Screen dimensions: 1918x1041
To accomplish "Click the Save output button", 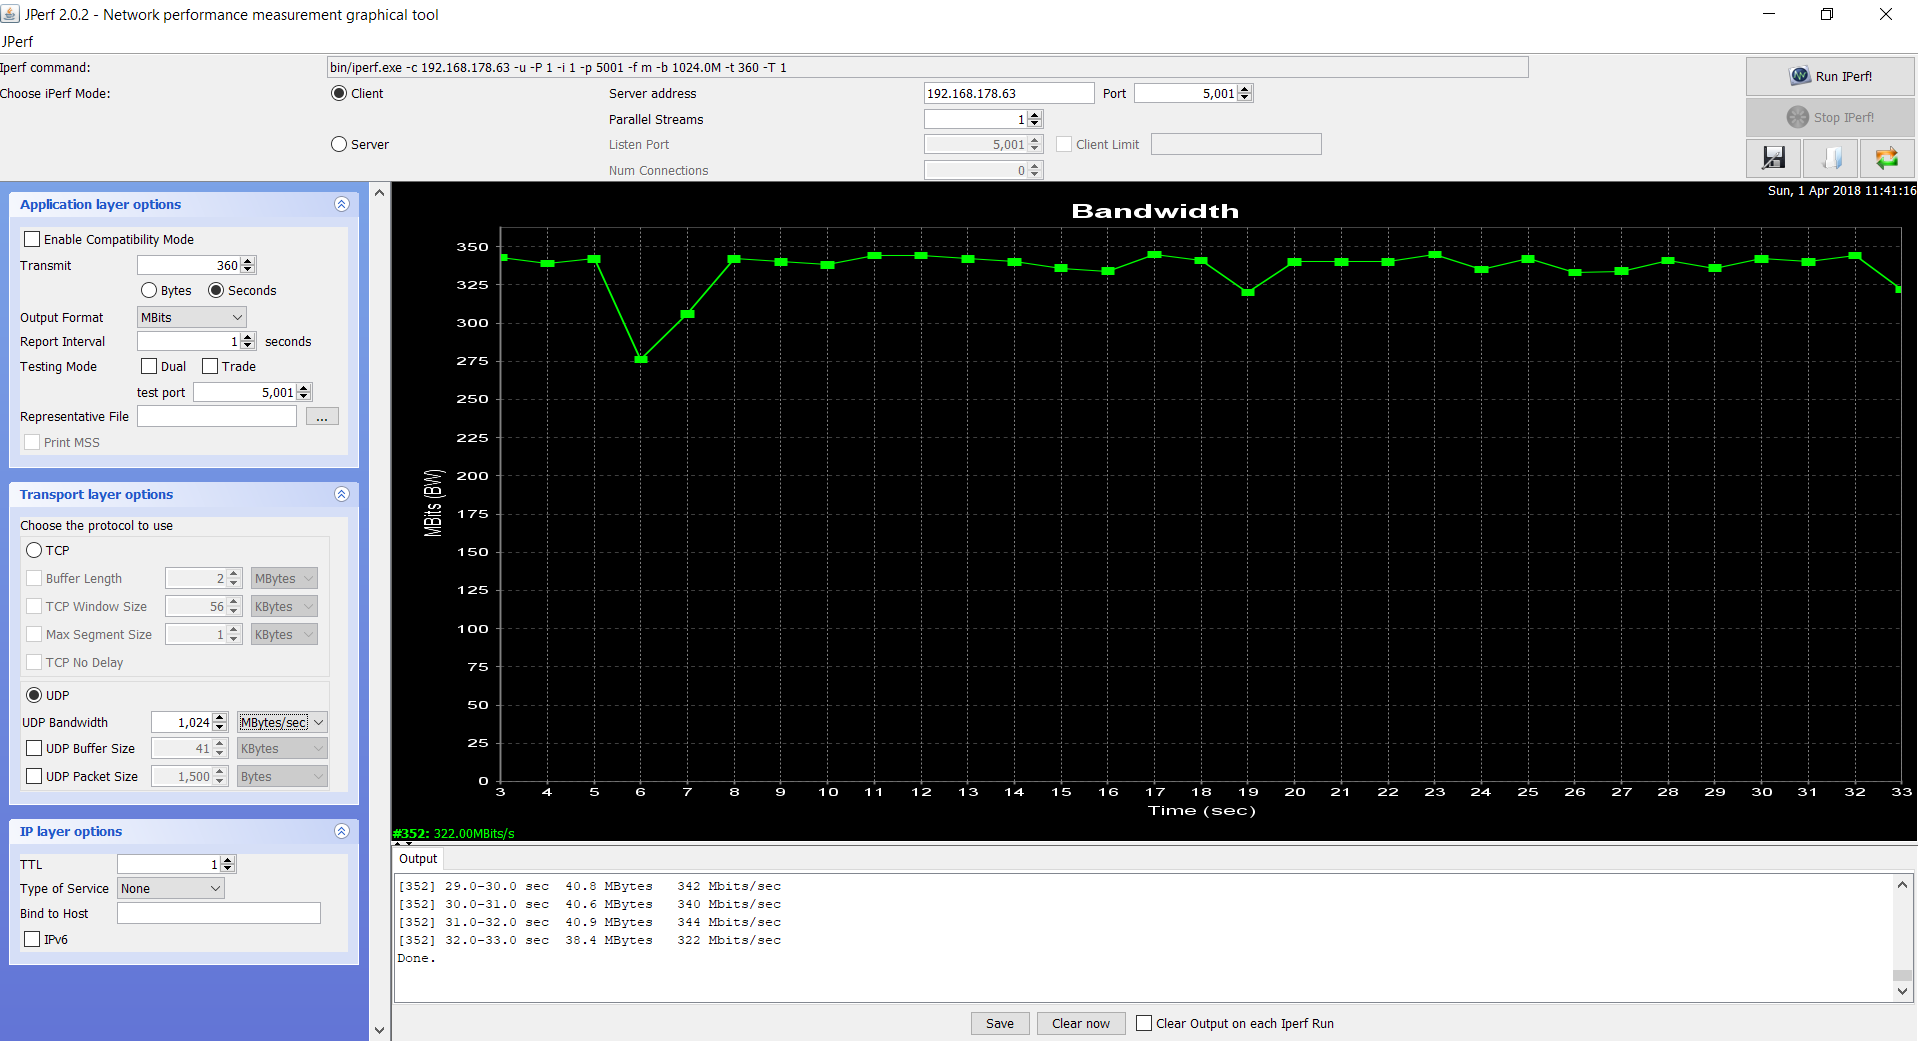I will 999,1023.
